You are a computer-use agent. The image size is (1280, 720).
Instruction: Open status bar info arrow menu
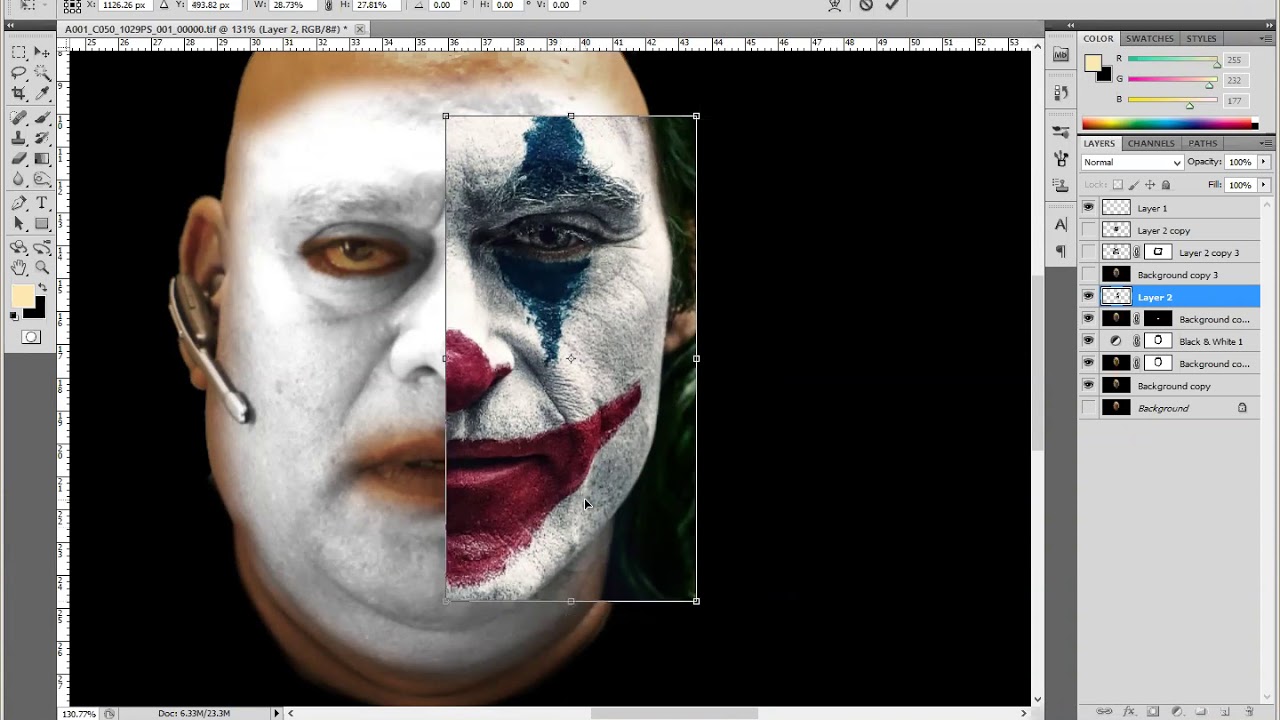[x=277, y=713]
